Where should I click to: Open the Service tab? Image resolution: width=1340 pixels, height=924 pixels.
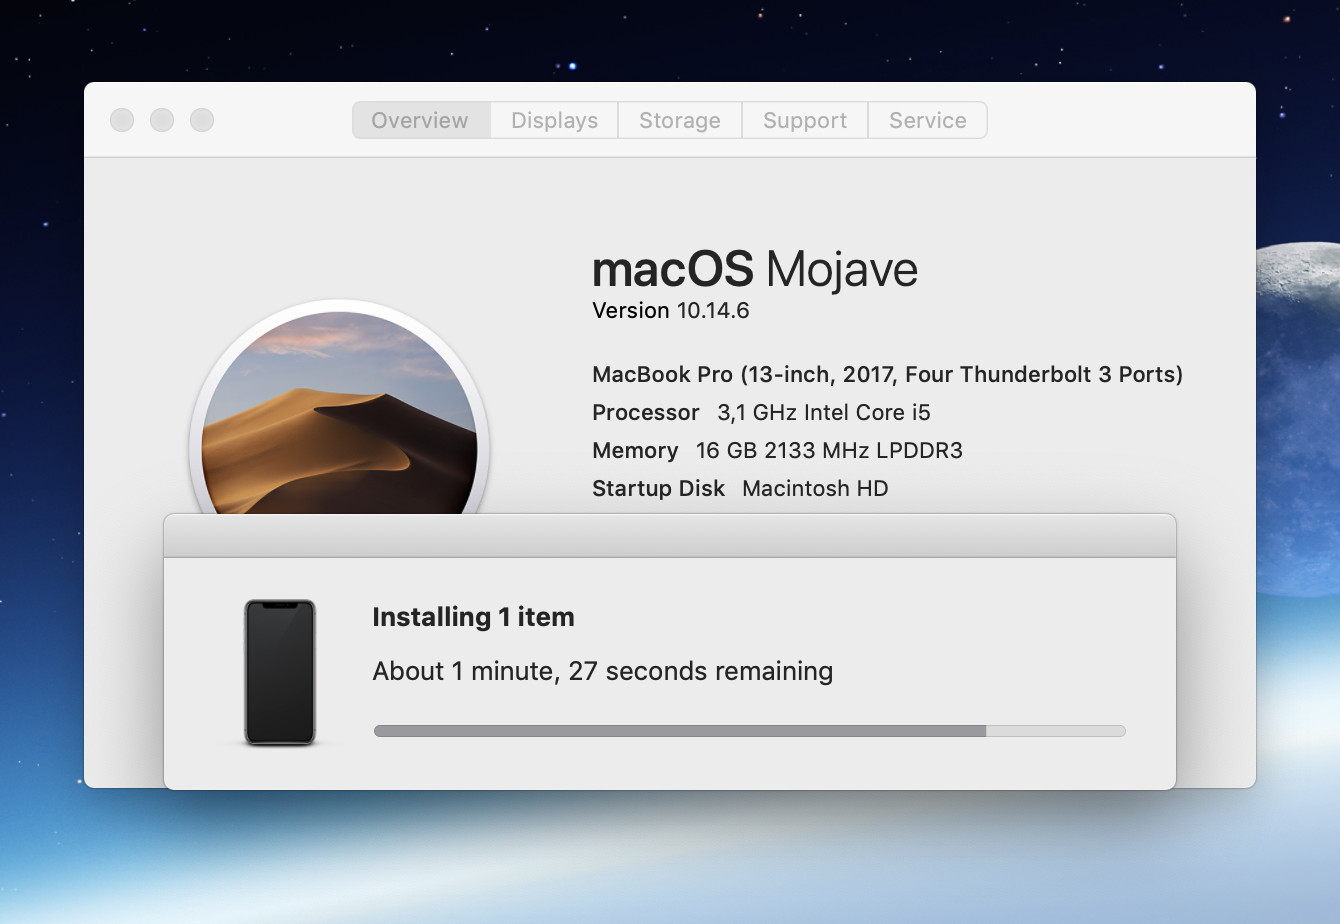click(x=928, y=120)
